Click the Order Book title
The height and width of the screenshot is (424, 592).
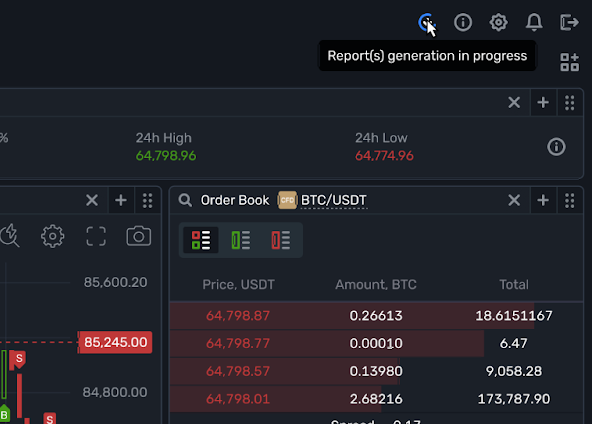click(235, 200)
